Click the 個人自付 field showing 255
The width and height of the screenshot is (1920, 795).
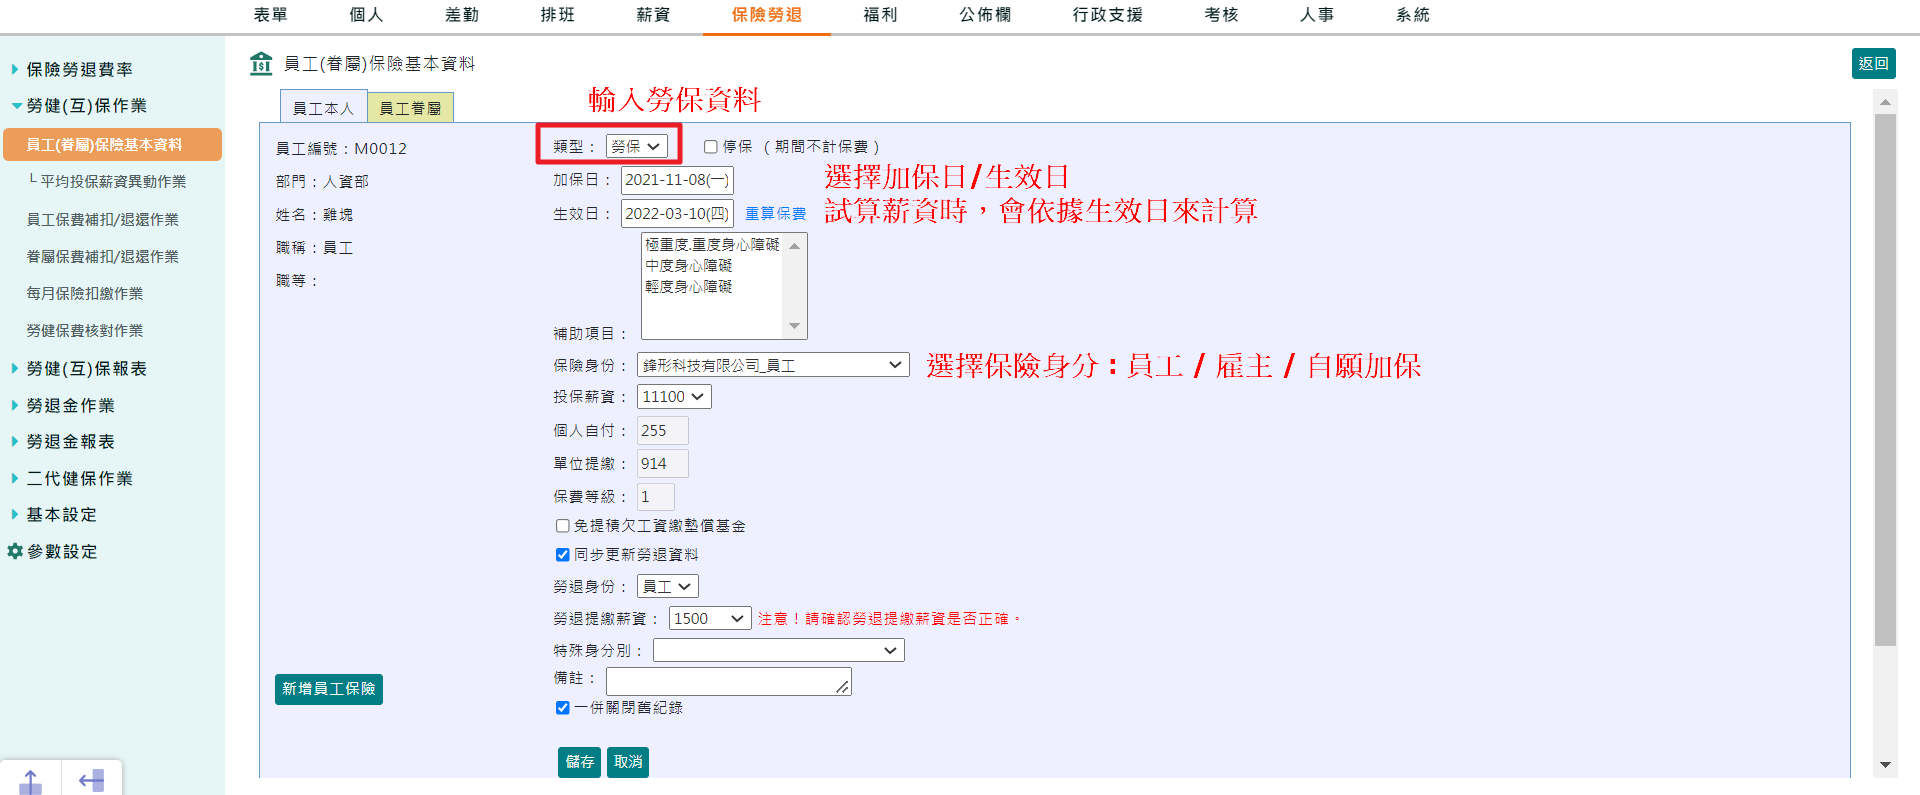(663, 430)
